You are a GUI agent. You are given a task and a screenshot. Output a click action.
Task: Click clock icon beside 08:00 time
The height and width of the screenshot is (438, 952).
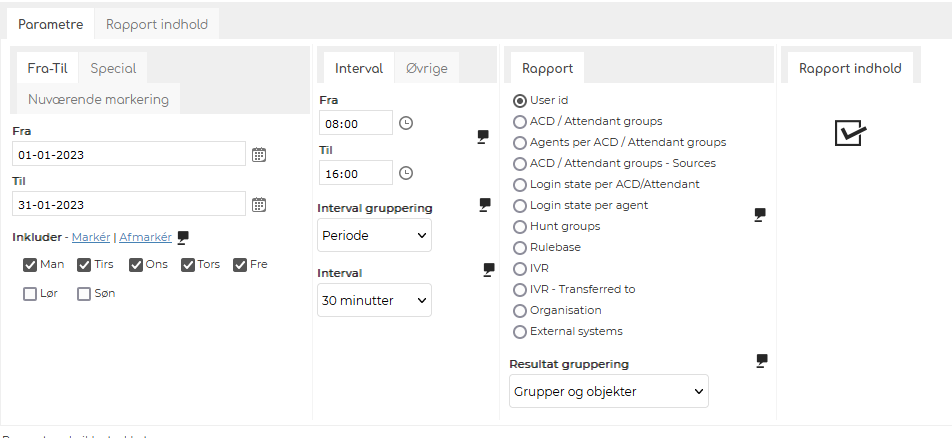point(406,123)
